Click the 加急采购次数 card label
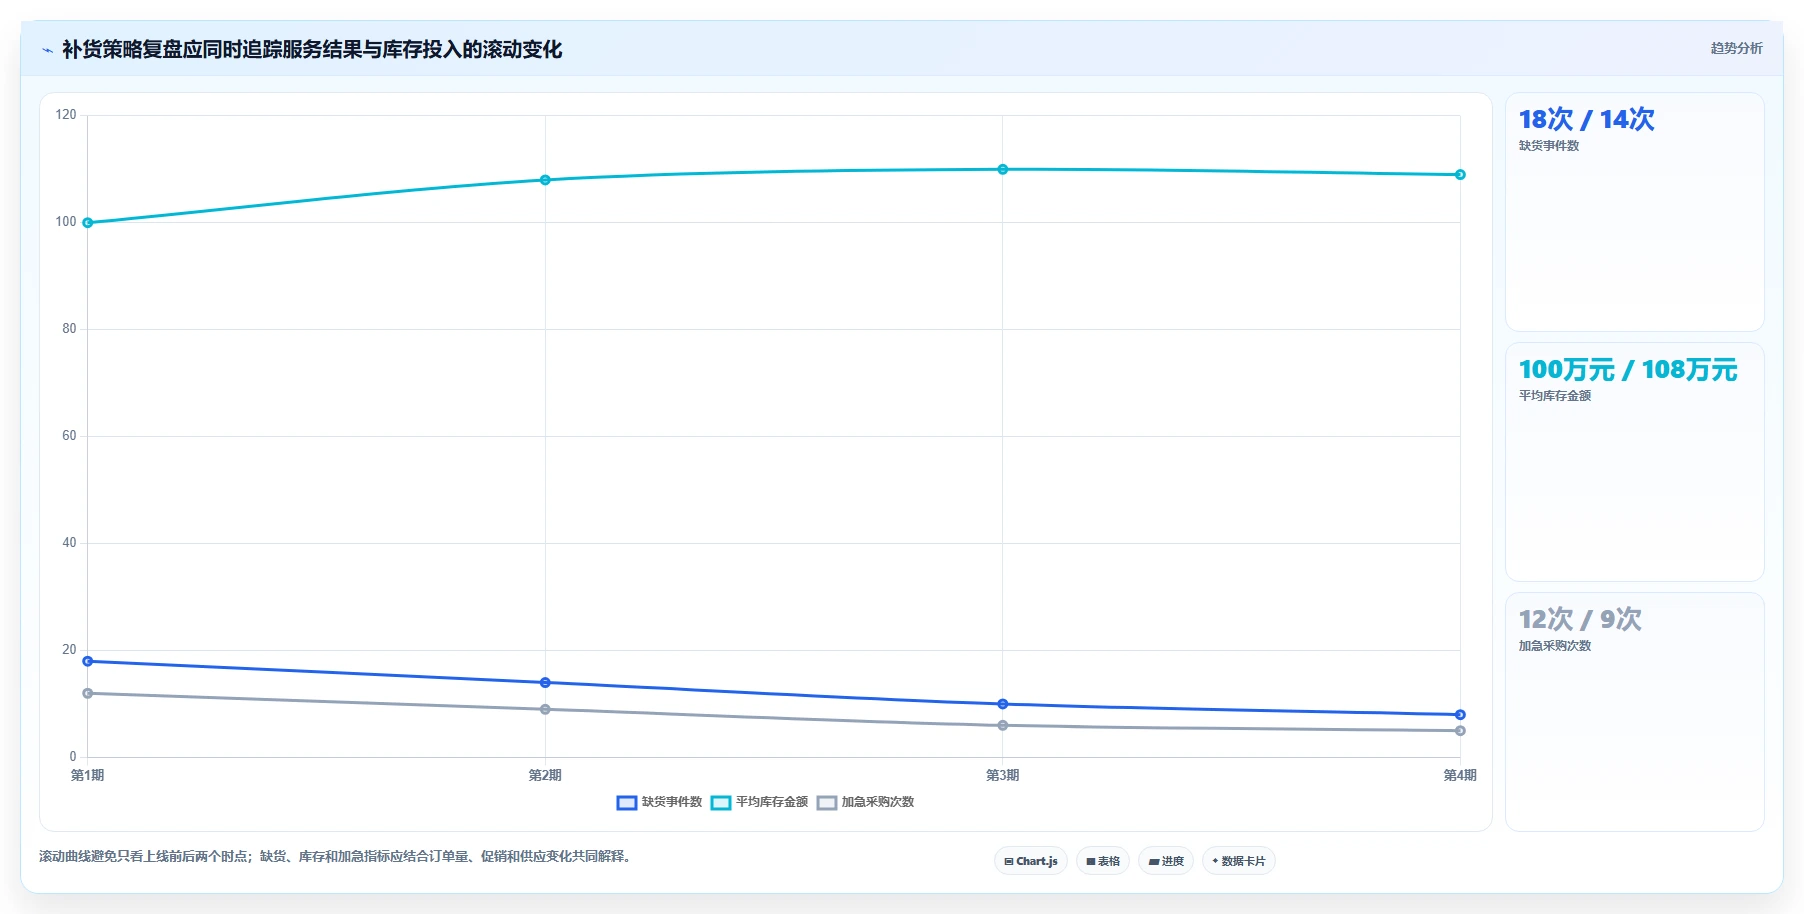Viewport: 1804px width, 914px height. coord(1555,646)
